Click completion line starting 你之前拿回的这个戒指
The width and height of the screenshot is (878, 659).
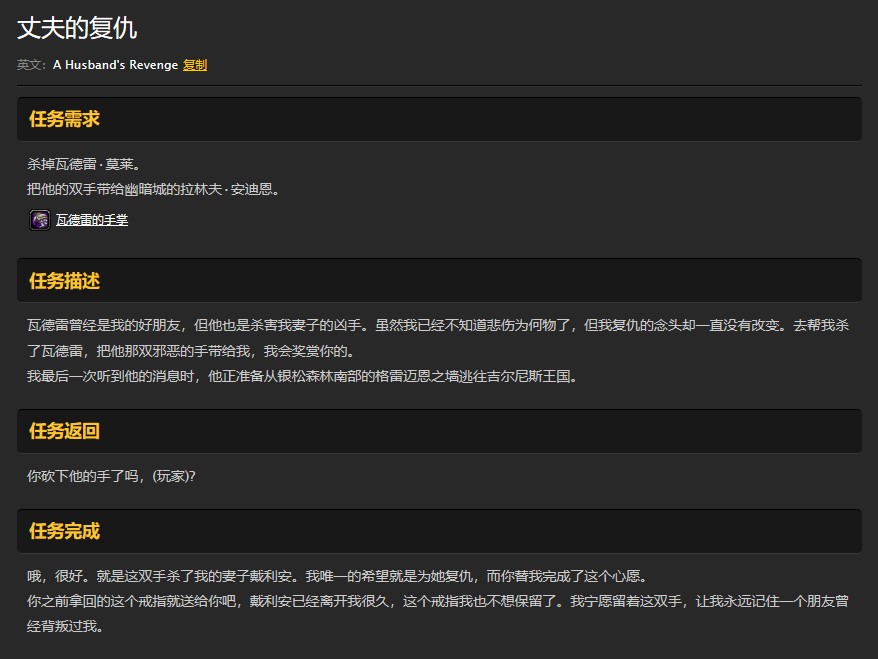point(438,602)
